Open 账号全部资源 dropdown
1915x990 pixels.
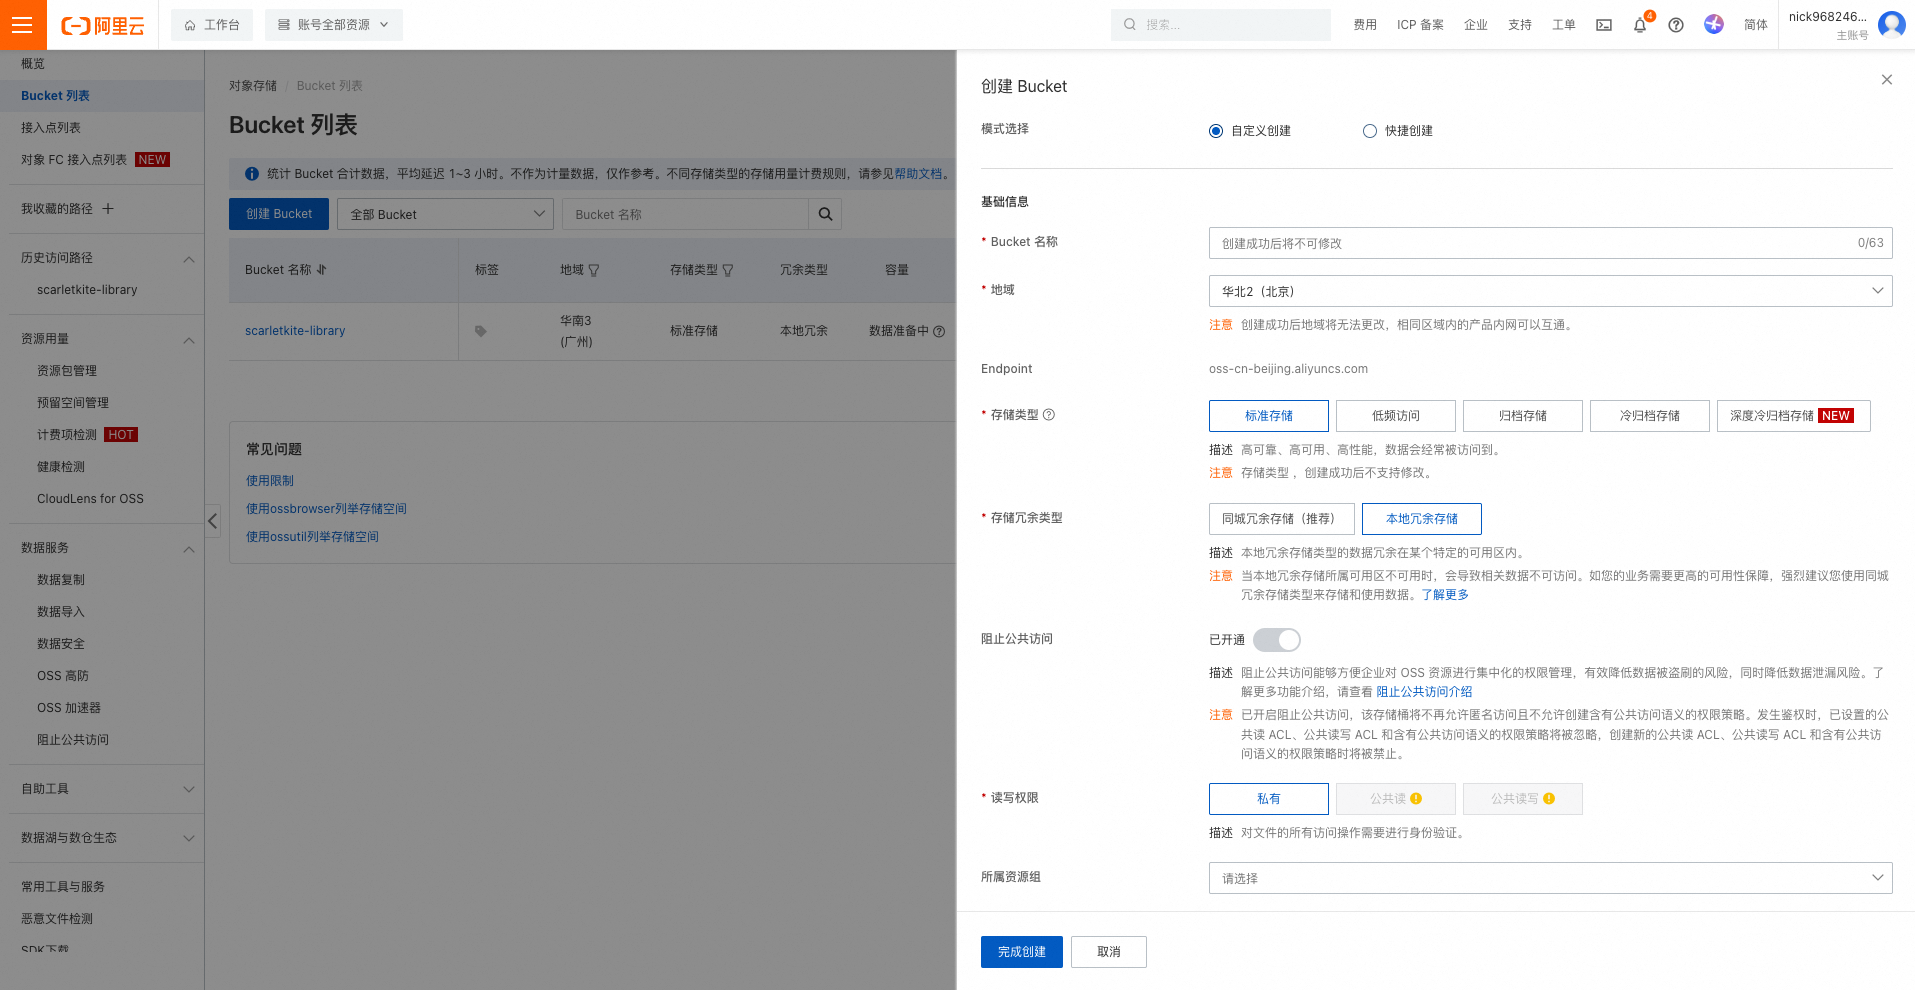(x=334, y=25)
